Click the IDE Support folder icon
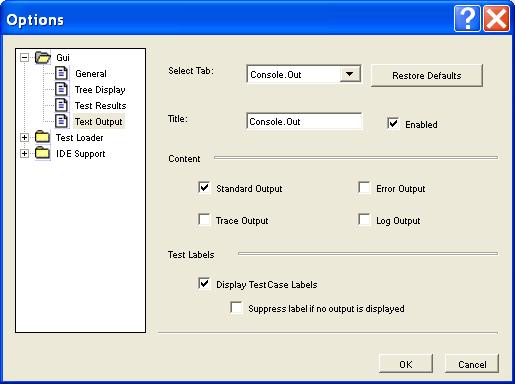The image size is (515, 384). click(x=42, y=153)
